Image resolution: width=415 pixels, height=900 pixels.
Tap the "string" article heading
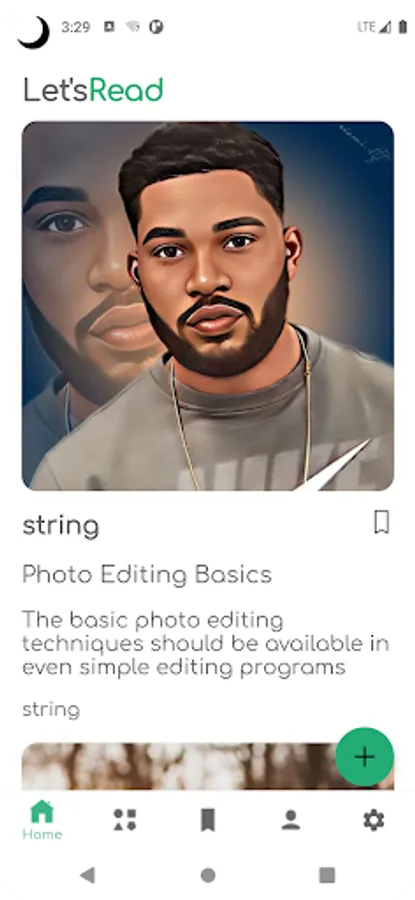tap(61, 525)
